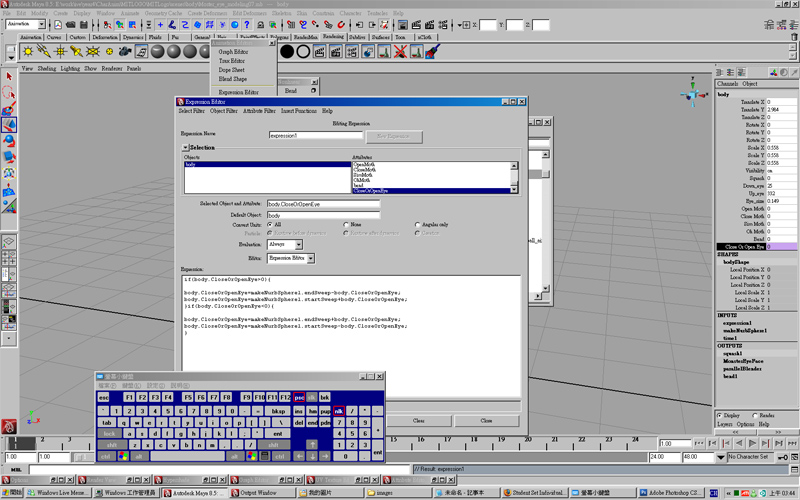This screenshot has height=500, width=800.
Task: Click the hollow black ring shelf icon
Action: pos(303,52)
